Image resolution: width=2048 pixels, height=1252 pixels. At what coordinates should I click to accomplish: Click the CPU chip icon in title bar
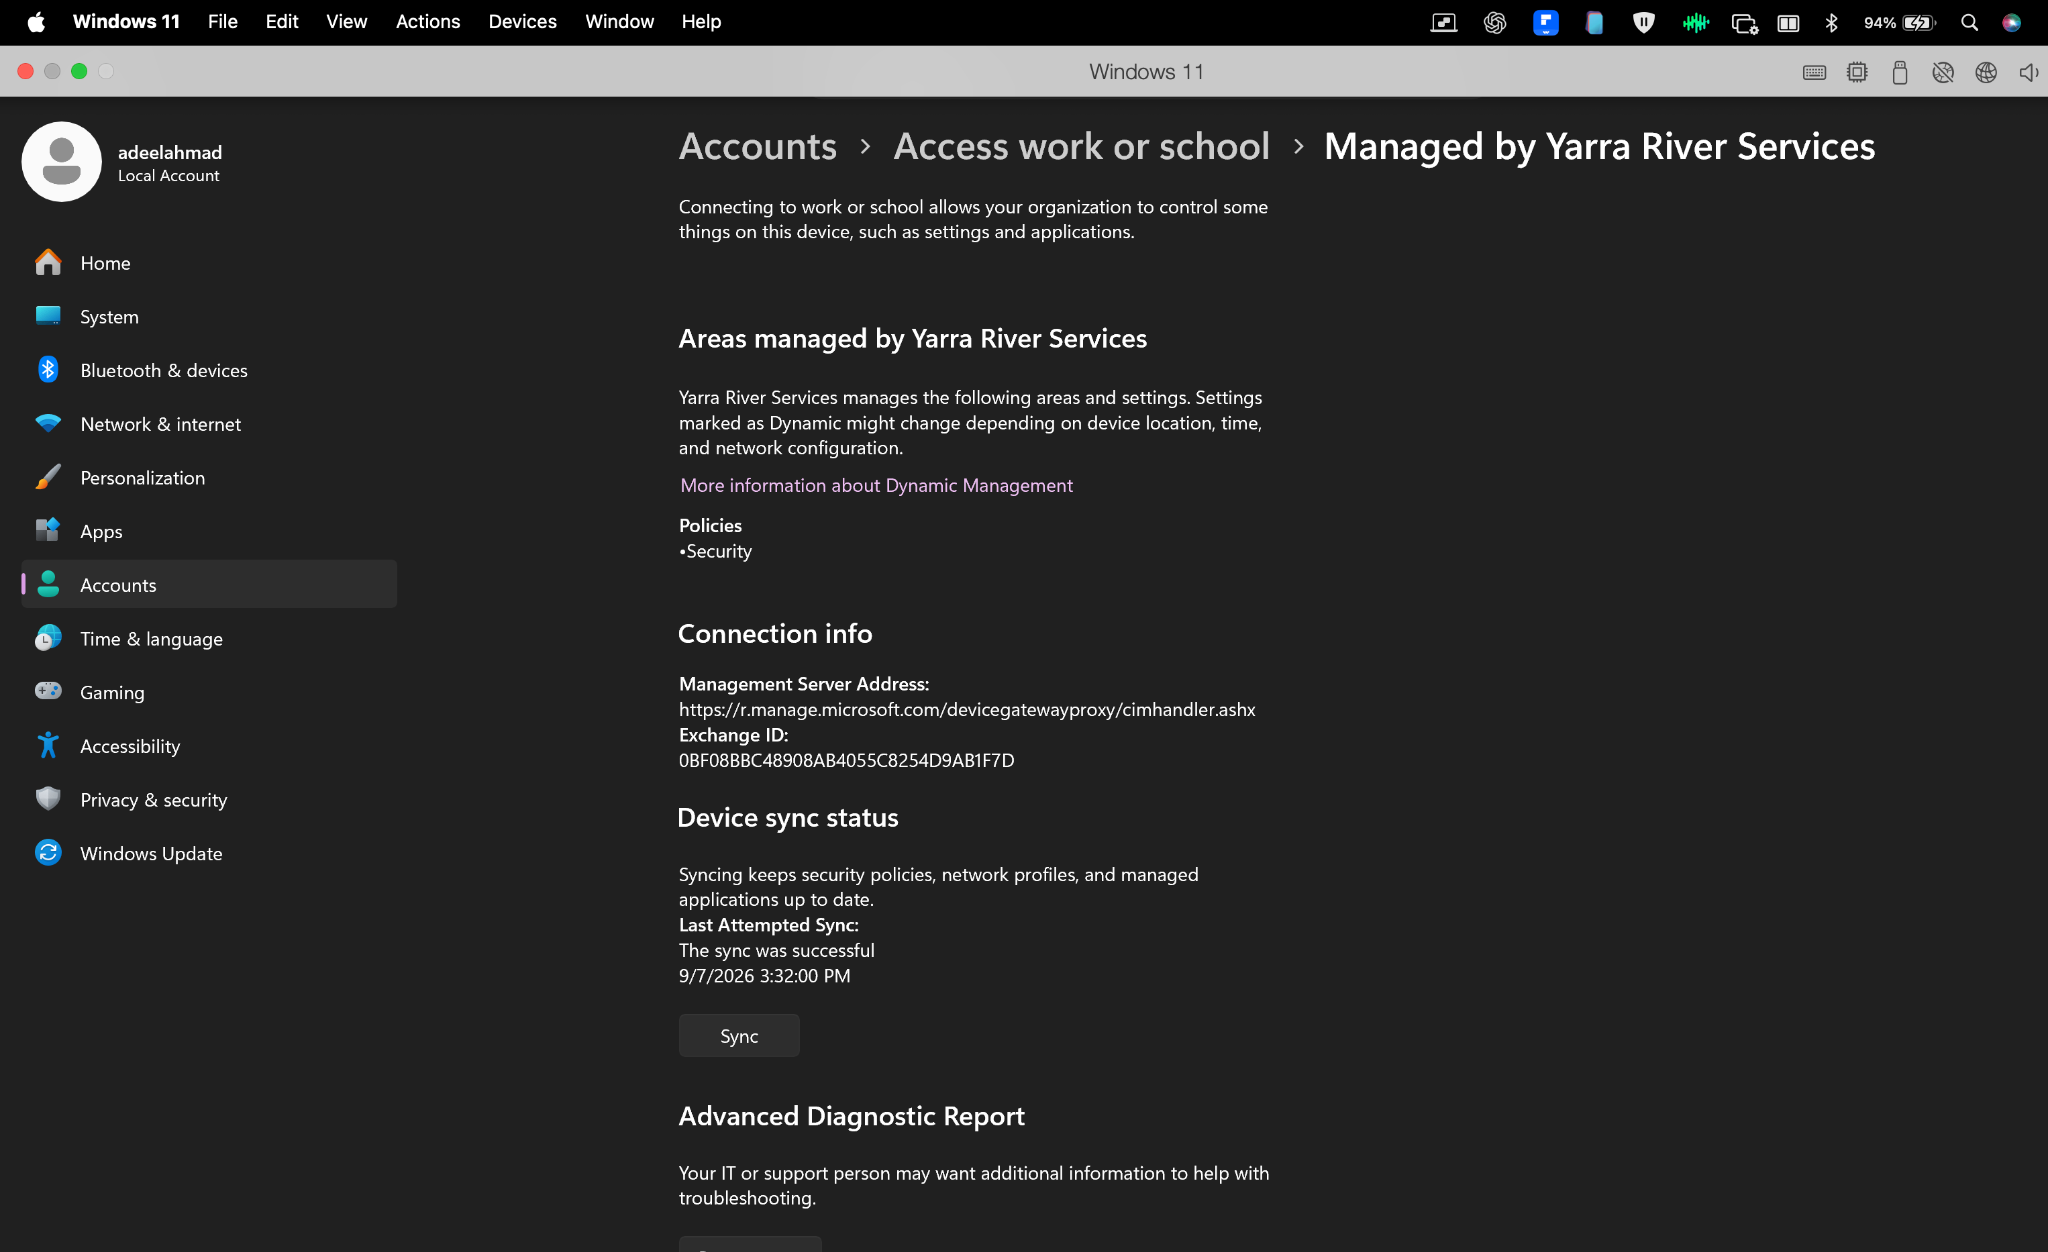point(1857,72)
